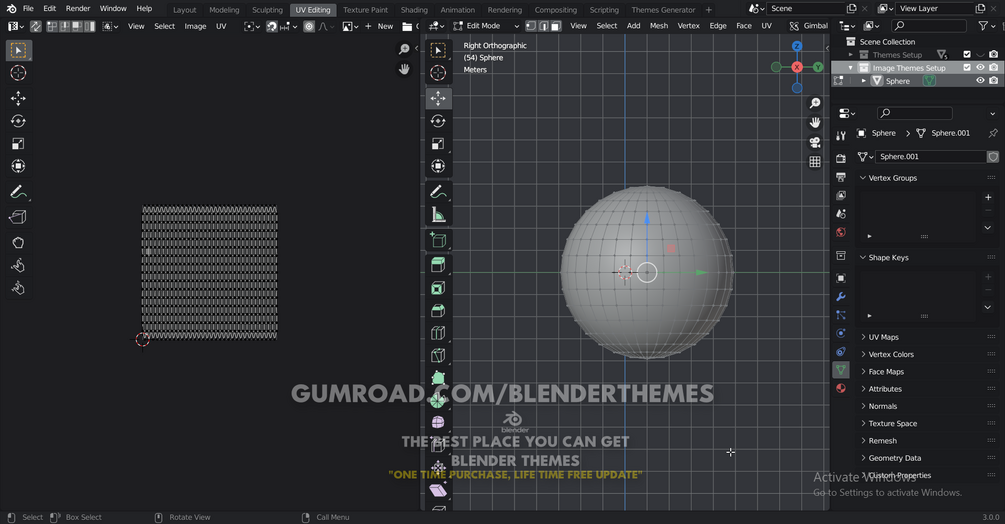This screenshot has height=524, width=1005.
Task: Add a vertex group with plus button
Action: pyautogui.click(x=988, y=197)
